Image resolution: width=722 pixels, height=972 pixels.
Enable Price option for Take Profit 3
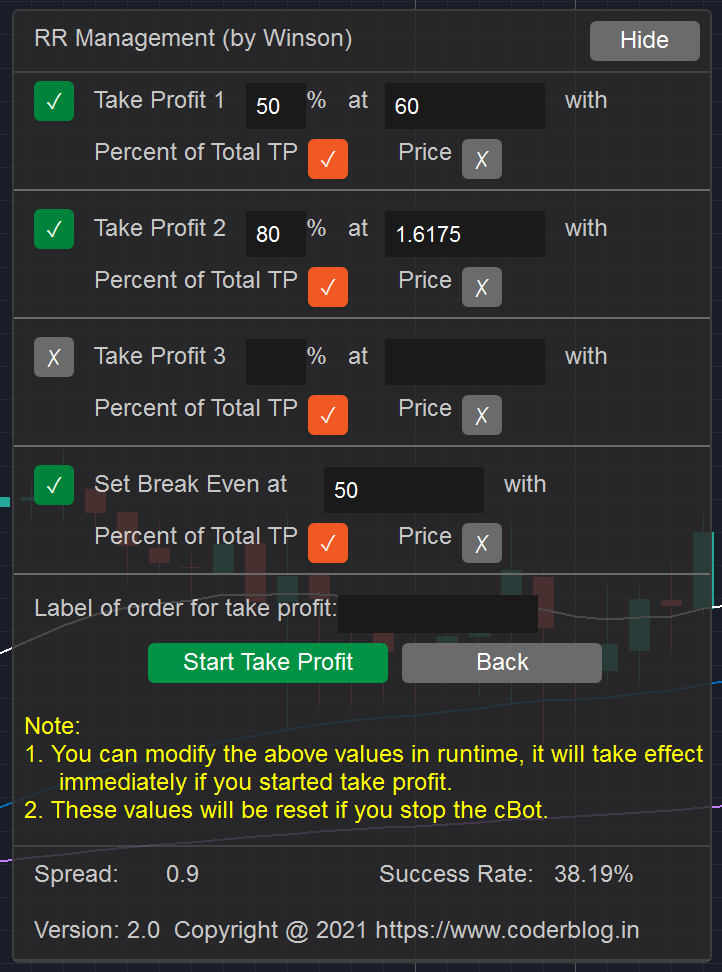482,415
